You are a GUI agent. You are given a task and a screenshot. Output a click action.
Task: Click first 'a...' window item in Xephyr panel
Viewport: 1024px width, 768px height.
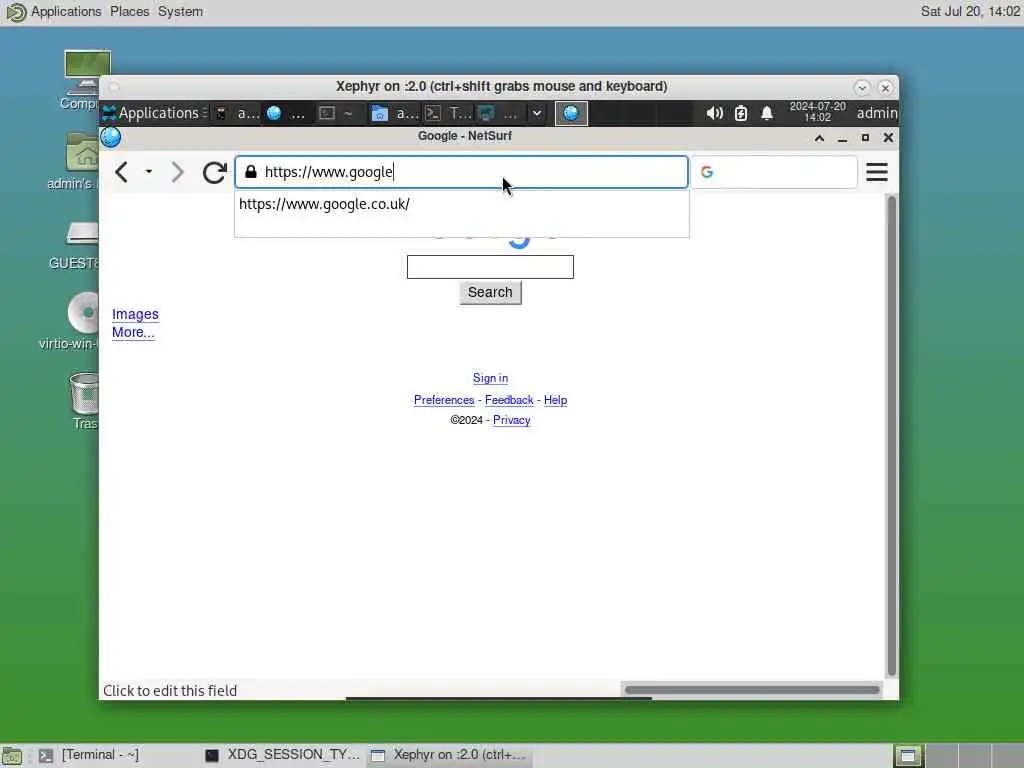[x=238, y=113]
